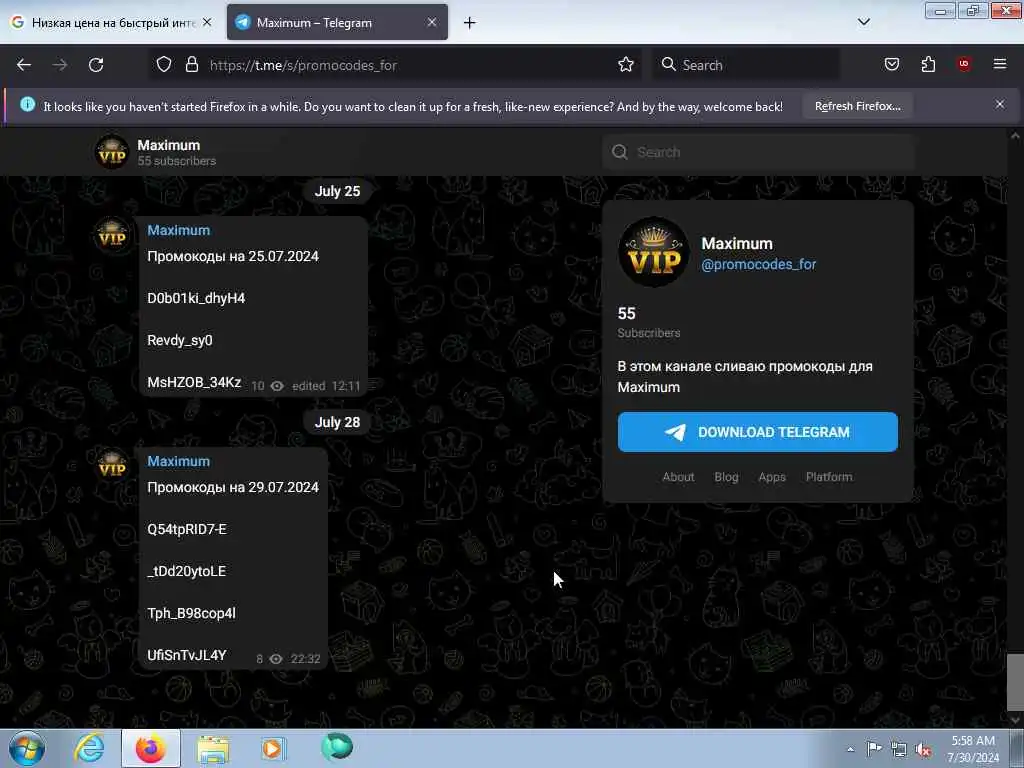Focus the Telegram channel Search field

(x=758, y=152)
